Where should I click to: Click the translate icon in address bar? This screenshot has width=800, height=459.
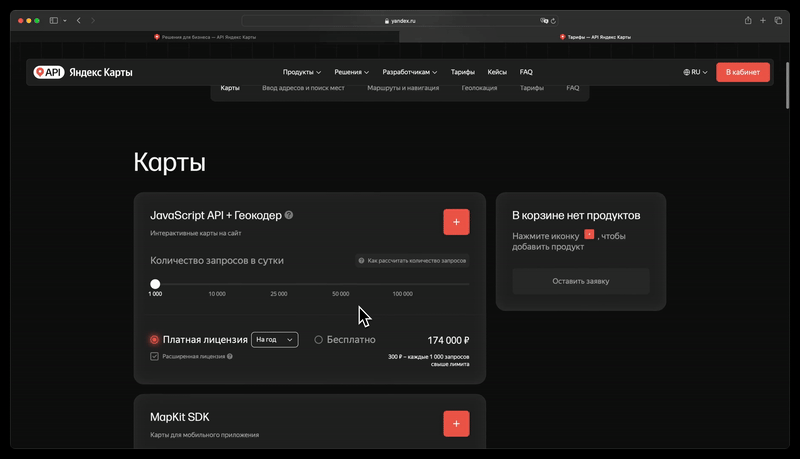click(544, 21)
